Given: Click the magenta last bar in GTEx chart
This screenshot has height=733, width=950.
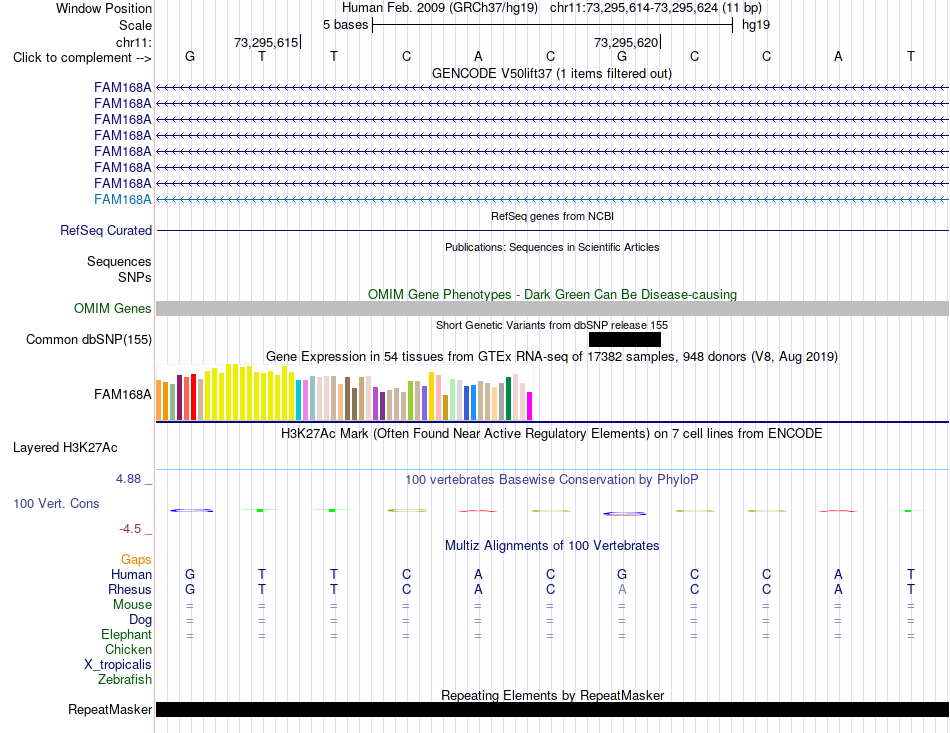Looking at the screenshot, I should point(530,406).
